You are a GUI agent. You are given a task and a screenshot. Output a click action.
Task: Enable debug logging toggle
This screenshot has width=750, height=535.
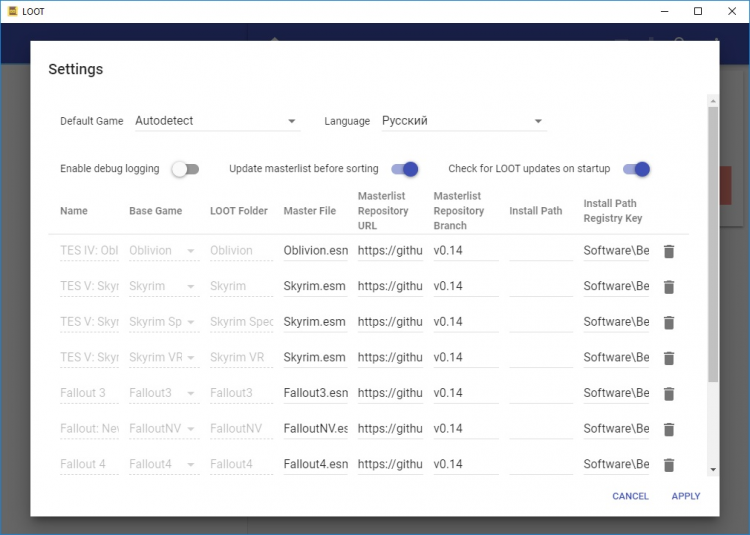185,169
